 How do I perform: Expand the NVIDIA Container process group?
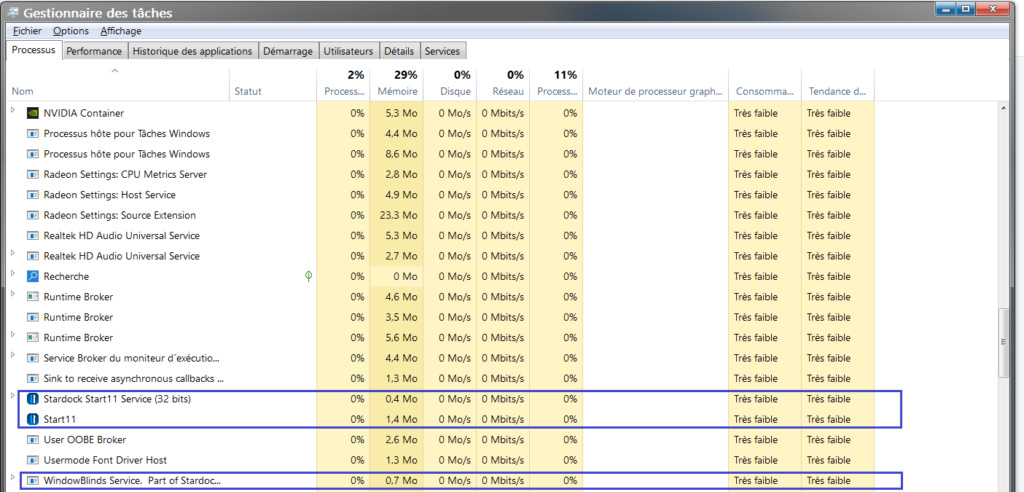pos(13,111)
